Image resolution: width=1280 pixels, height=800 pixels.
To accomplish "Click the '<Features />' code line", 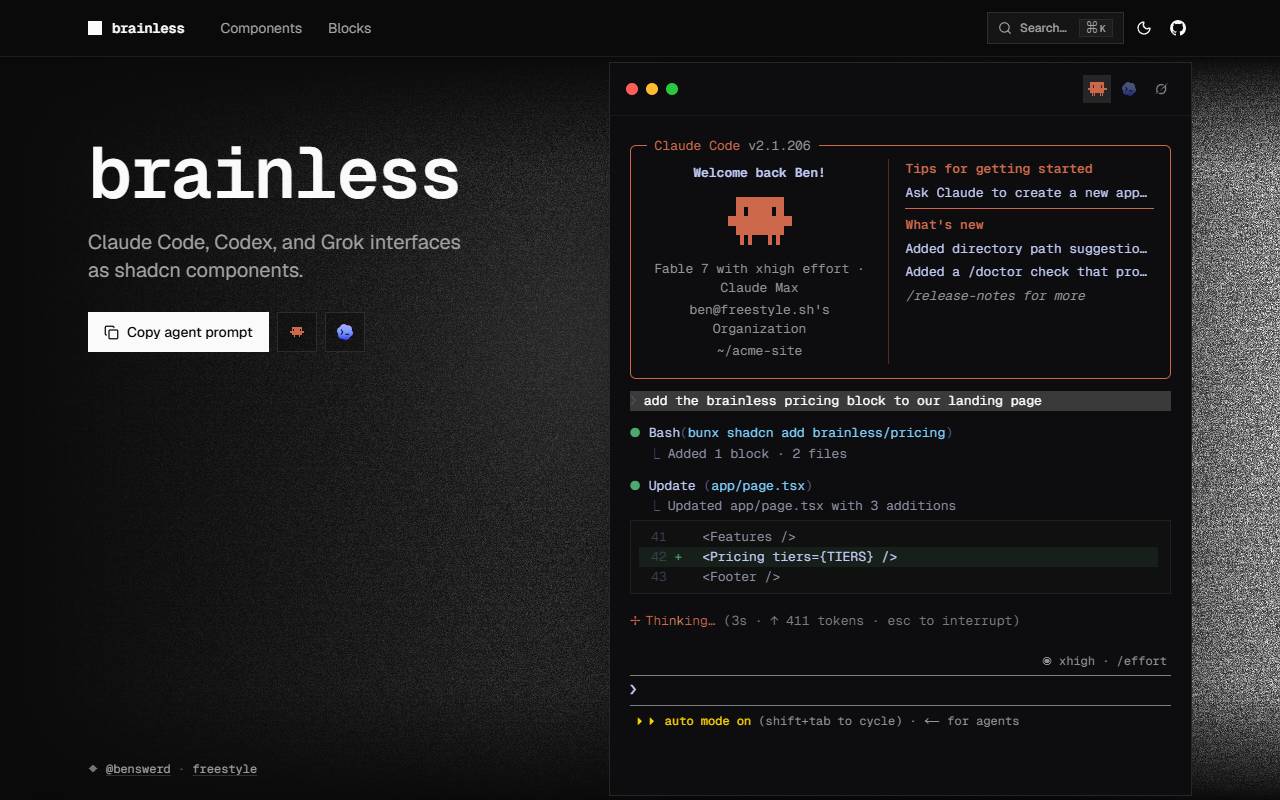I will (749, 537).
